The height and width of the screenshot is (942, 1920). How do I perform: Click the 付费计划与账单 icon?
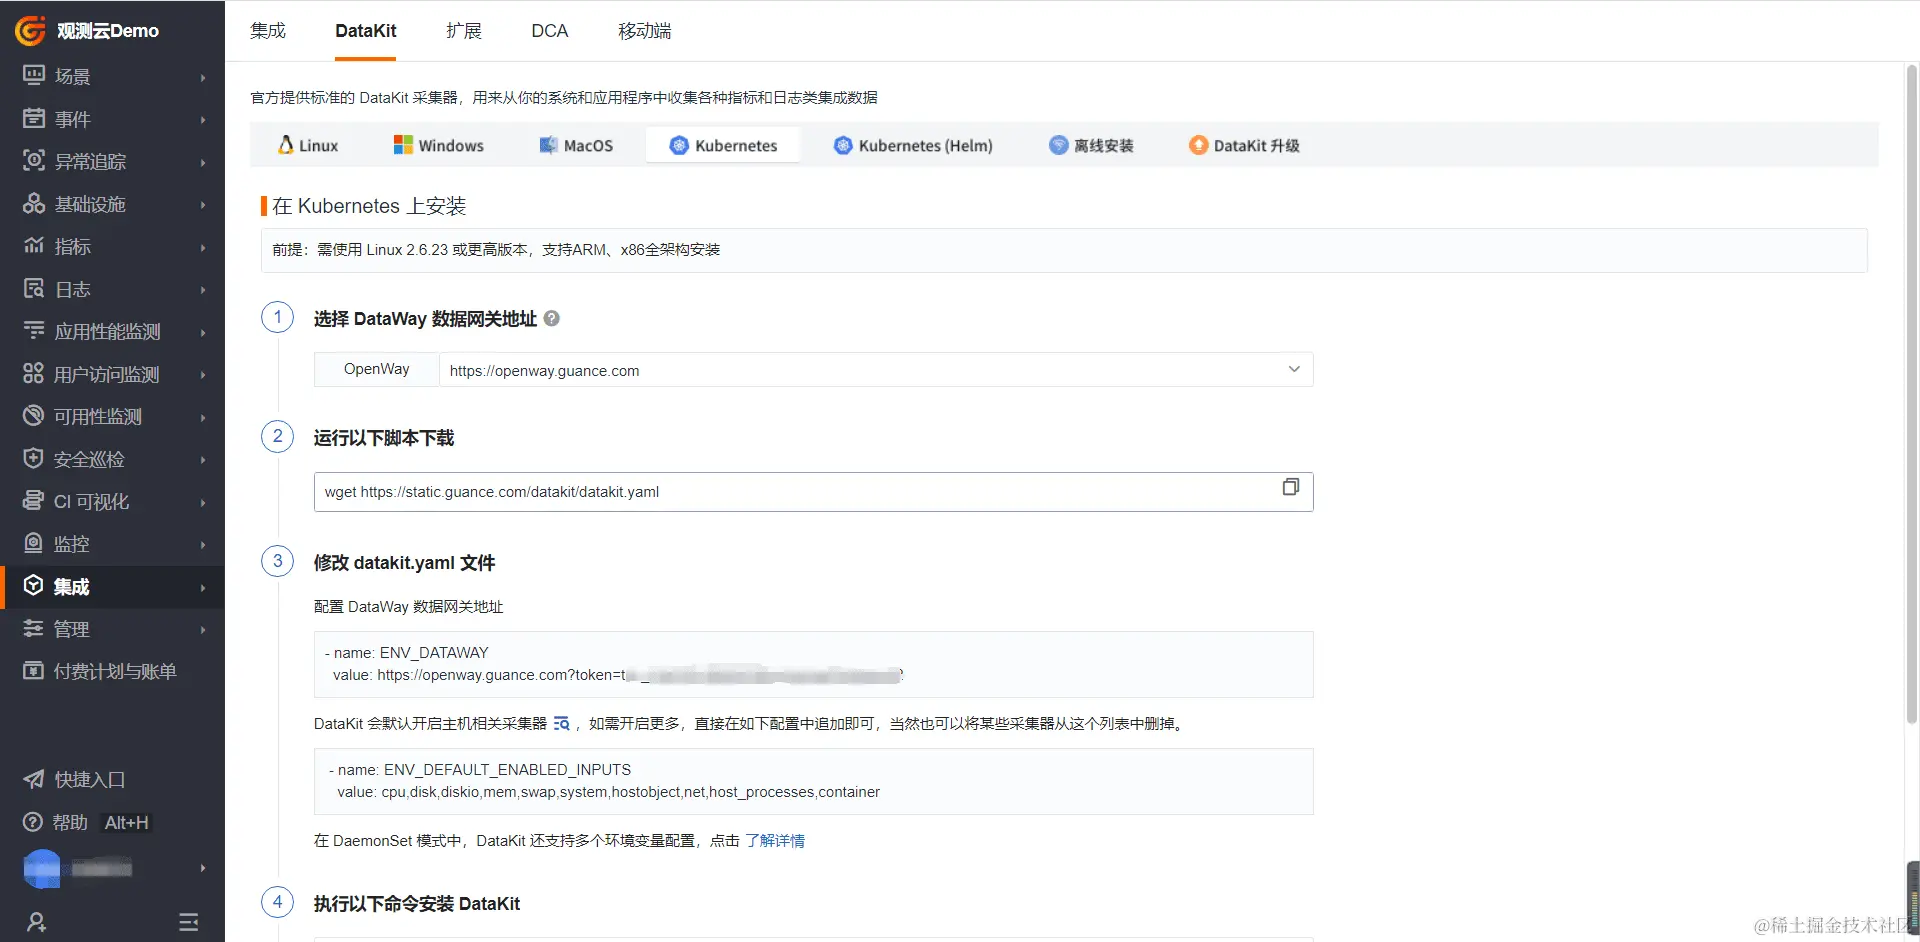pos(34,671)
